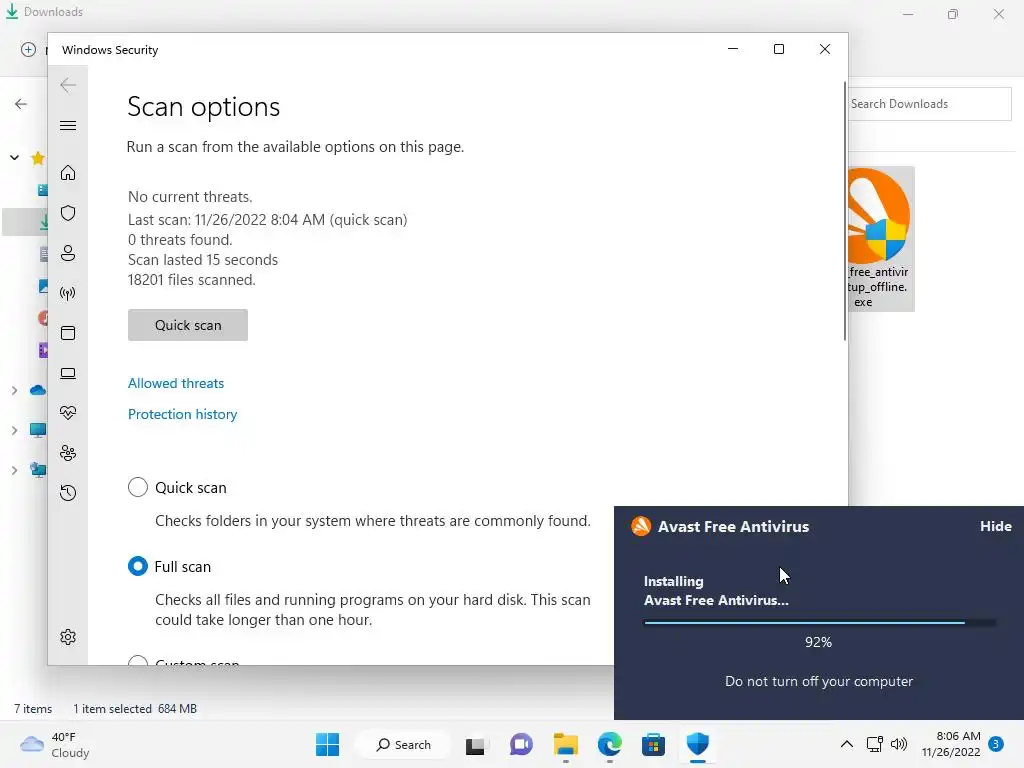Click the Avast installation progress bar
1024x768 pixels.
click(x=820, y=623)
